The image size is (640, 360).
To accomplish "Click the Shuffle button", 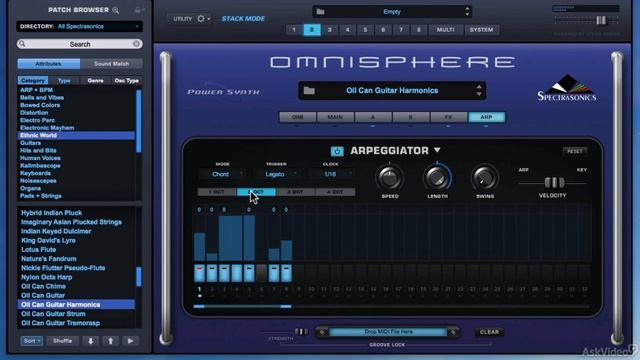I will [x=62, y=341].
